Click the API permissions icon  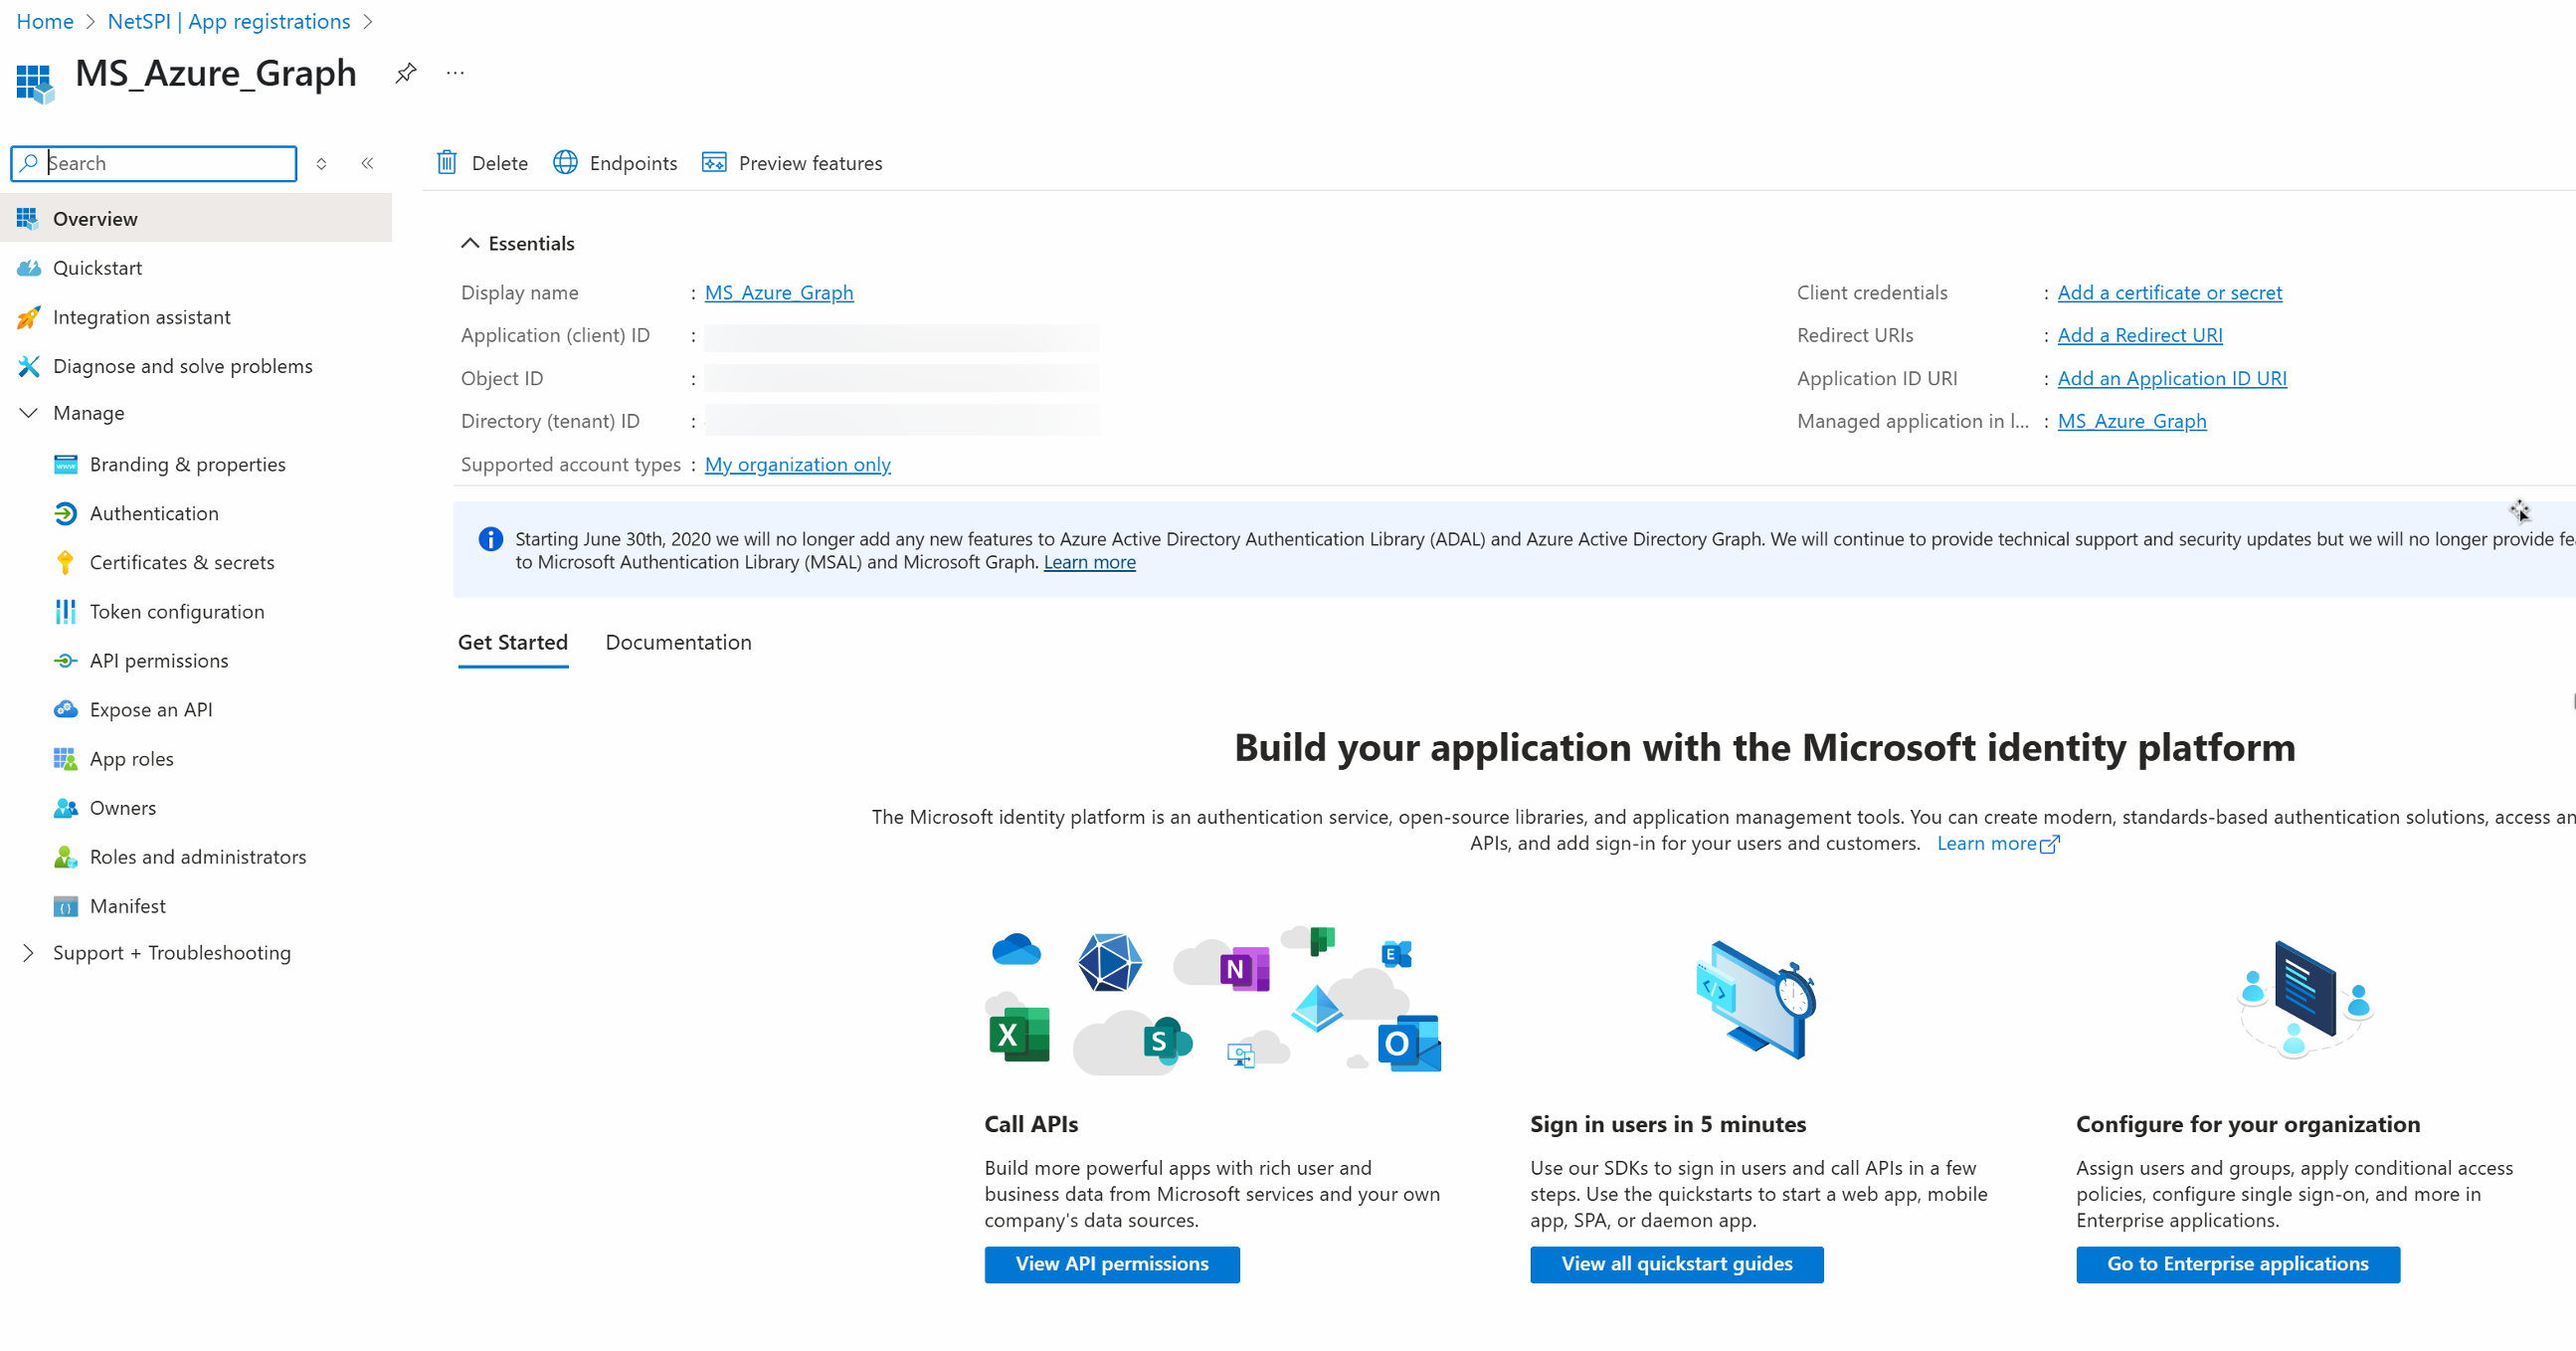point(65,660)
